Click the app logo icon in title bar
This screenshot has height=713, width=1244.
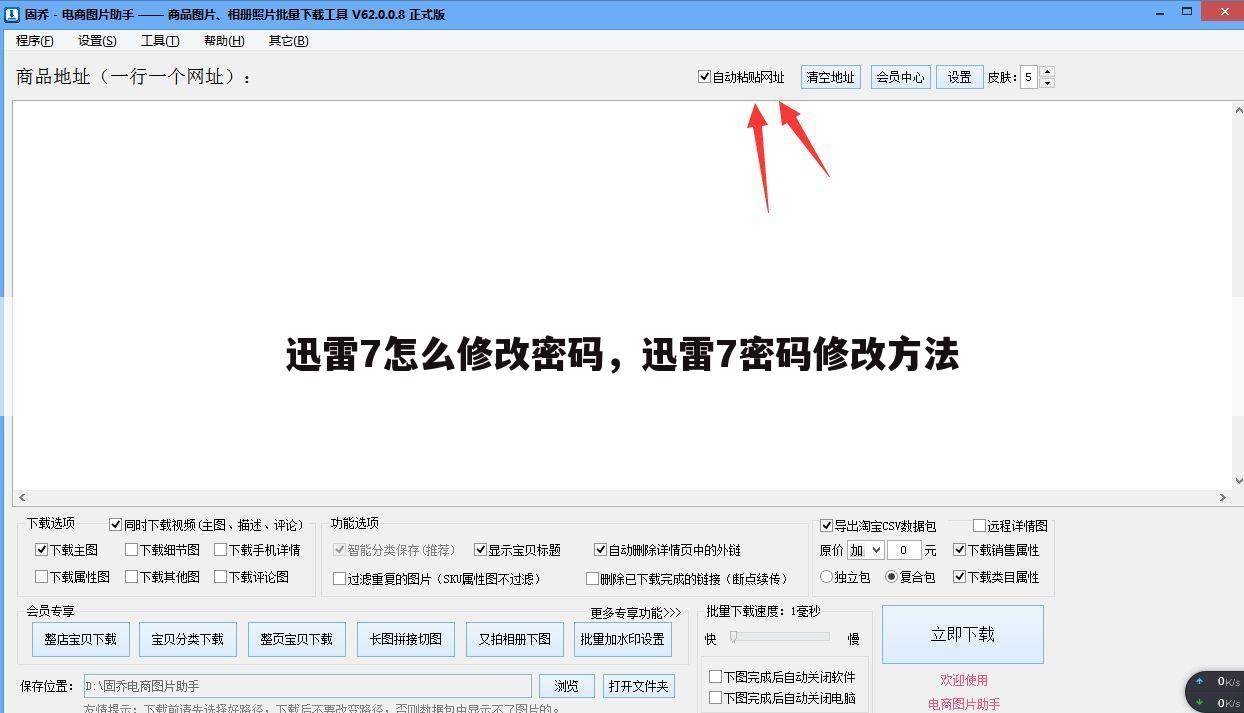coord(11,14)
